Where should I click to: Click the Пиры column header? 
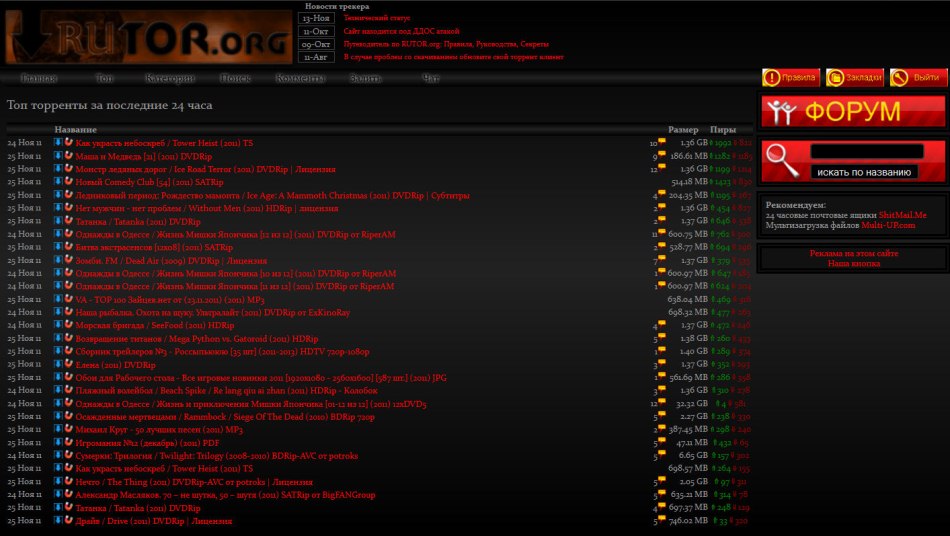click(723, 130)
